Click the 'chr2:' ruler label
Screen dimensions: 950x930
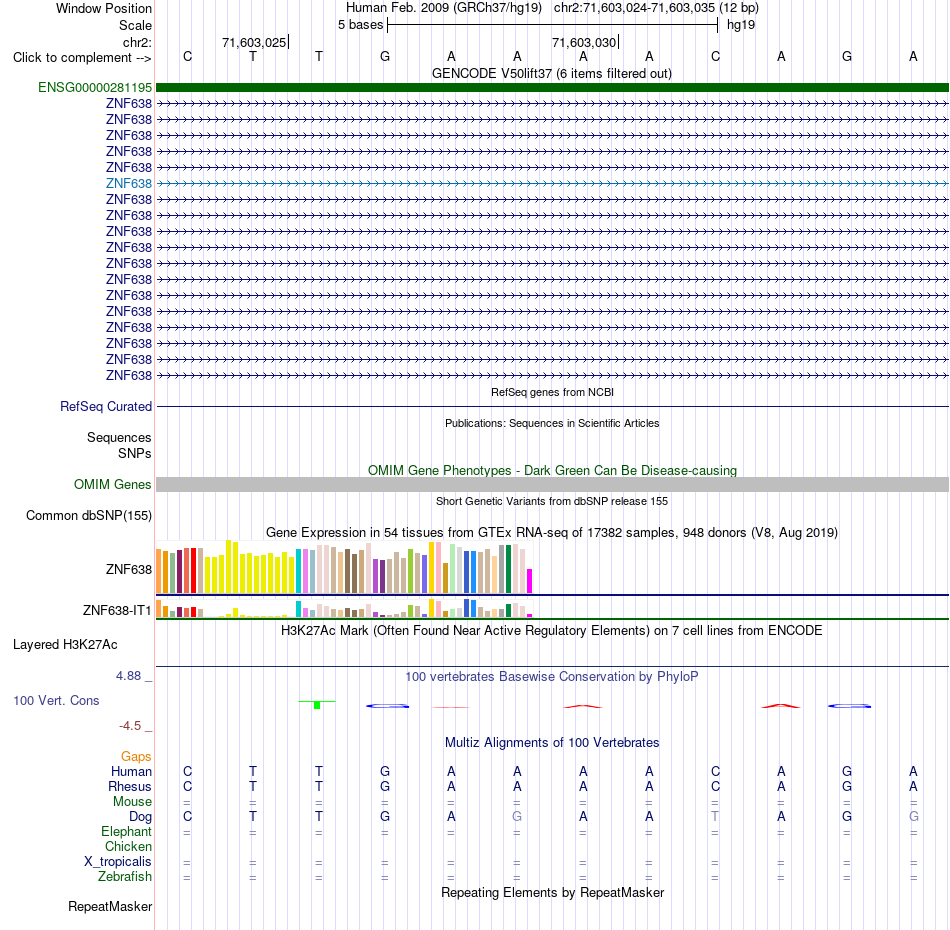[x=137, y=42]
